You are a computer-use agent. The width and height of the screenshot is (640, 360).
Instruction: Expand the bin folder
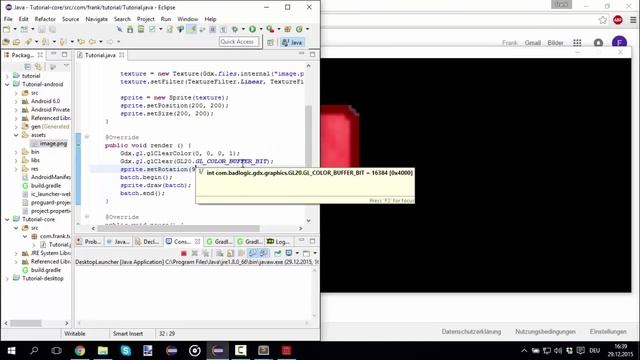16,152
